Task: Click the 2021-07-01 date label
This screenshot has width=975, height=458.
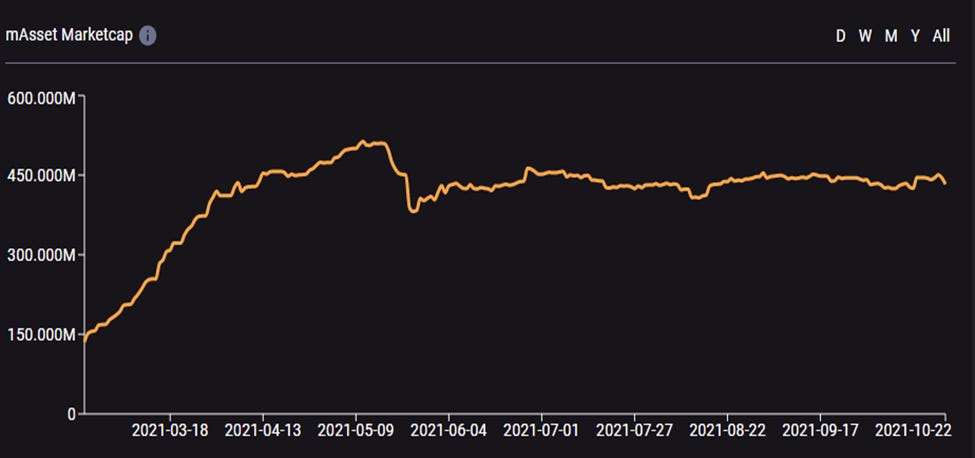Action: click(x=541, y=430)
